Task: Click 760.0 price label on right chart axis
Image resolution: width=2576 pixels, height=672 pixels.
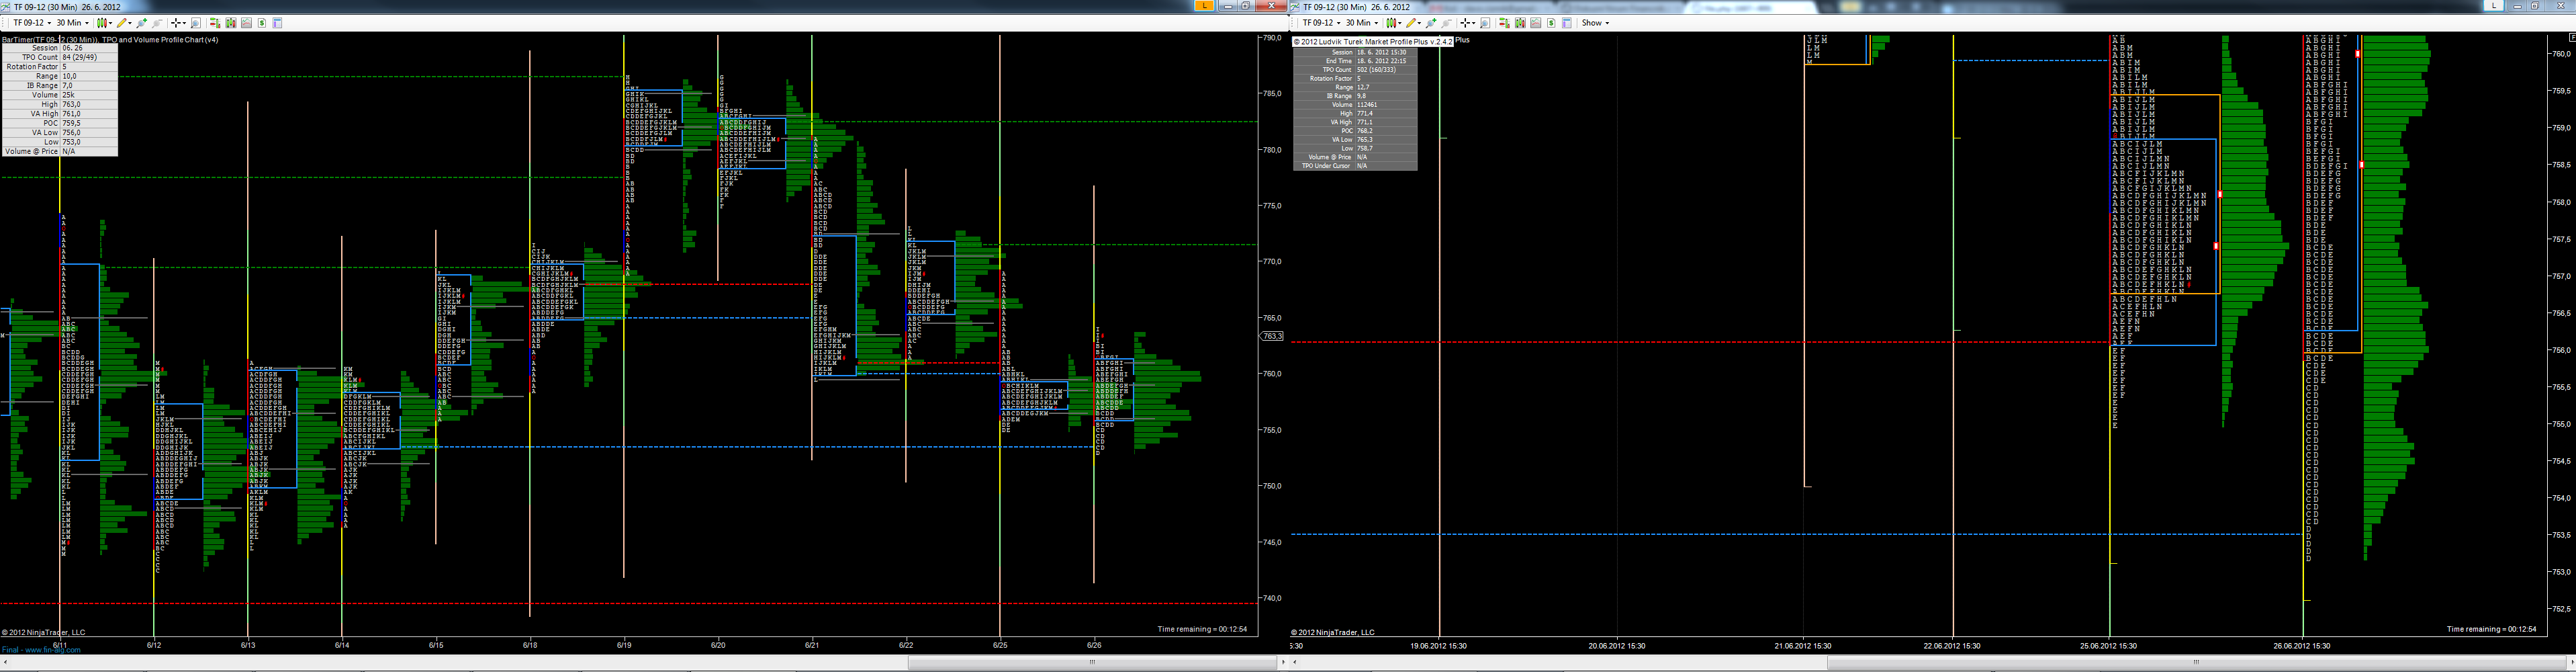Action: (x=2561, y=54)
